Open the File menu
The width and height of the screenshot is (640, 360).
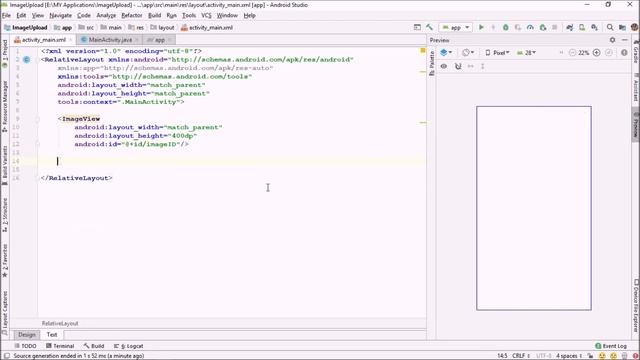pyautogui.click(x=6, y=16)
